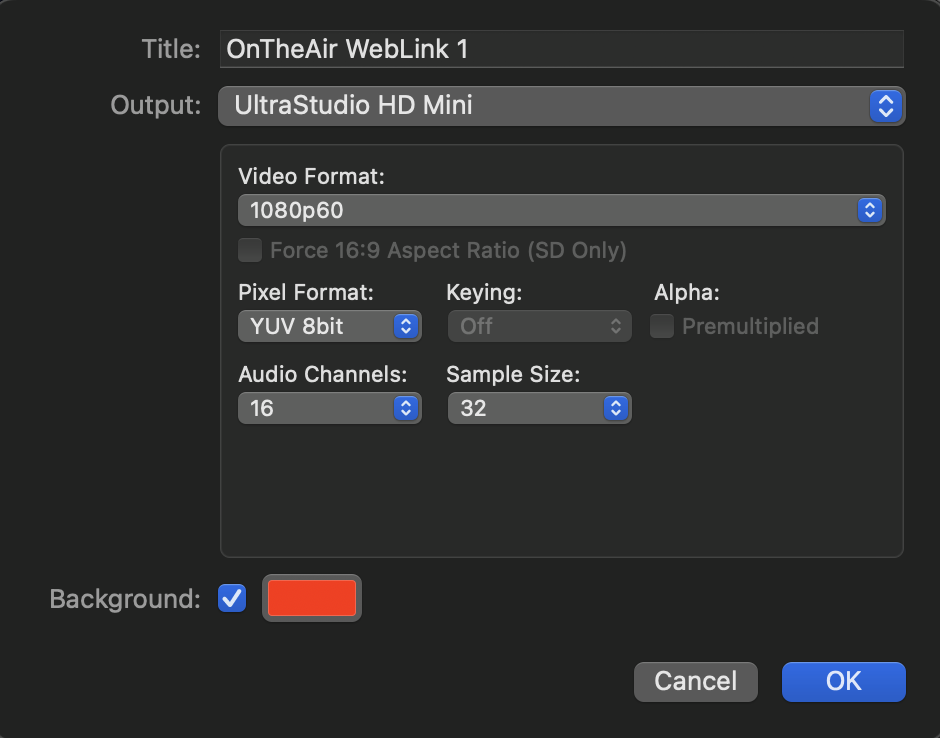Open the red Background color swatch
Image resolution: width=940 pixels, height=738 pixels.
point(312,598)
